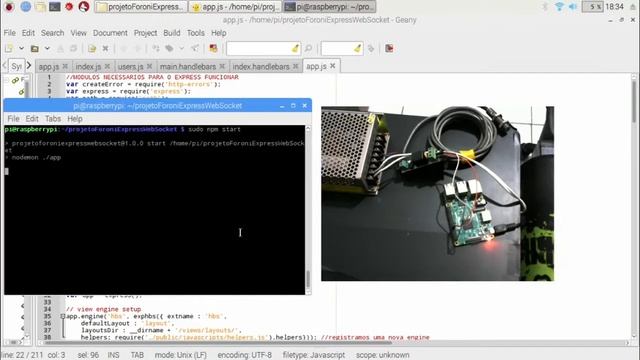Click the Compile toolbar icon
The image size is (640, 360).
(156, 49)
